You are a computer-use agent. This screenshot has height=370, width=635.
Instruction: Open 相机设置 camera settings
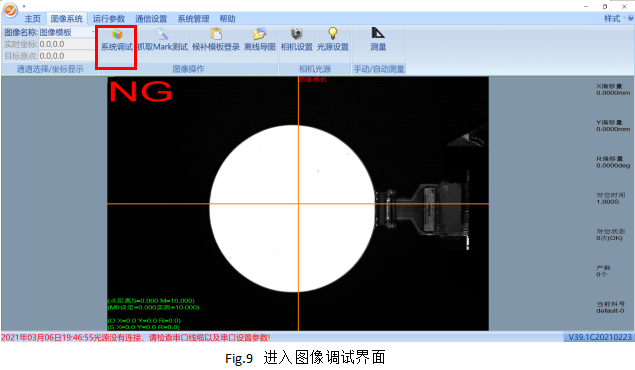click(x=297, y=40)
